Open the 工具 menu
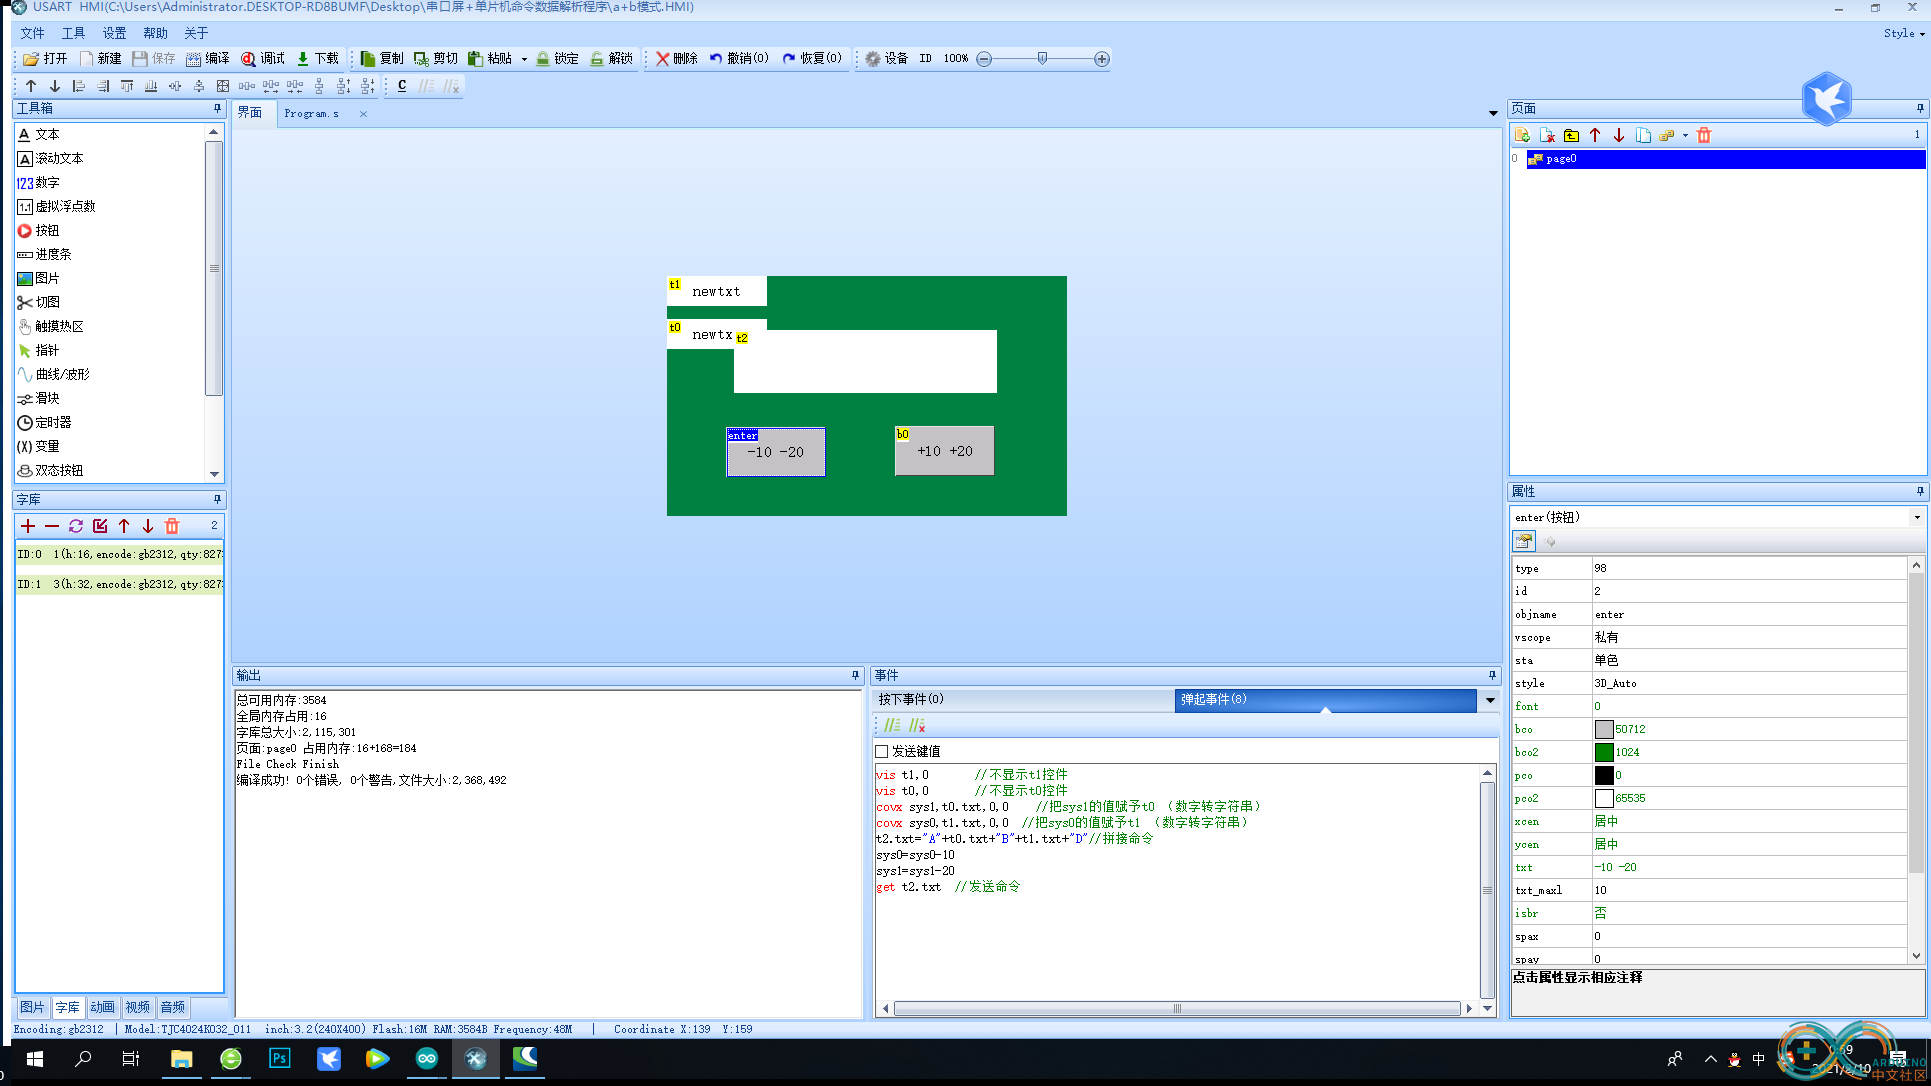This screenshot has height=1086, width=1931. click(x=73, y=33)
